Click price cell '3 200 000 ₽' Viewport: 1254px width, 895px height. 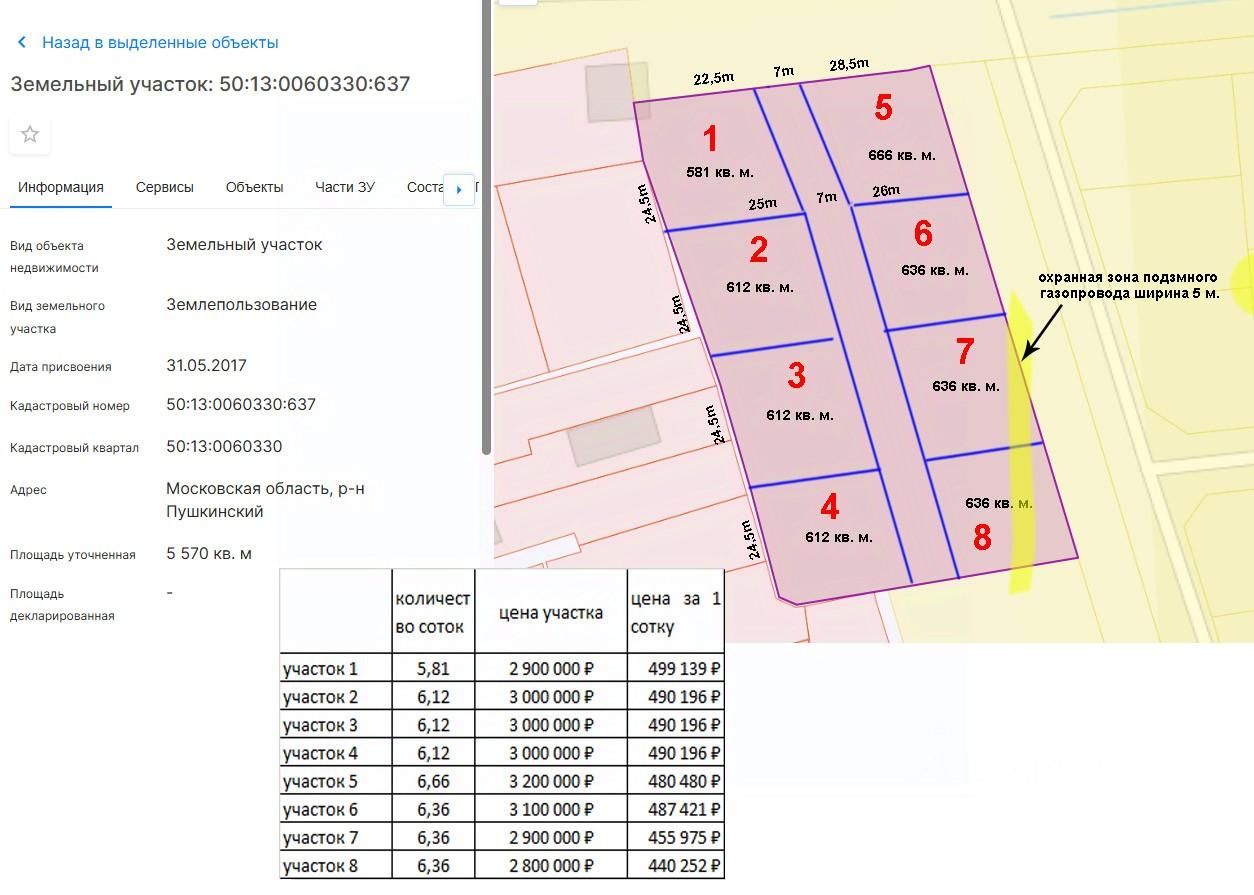551,781
